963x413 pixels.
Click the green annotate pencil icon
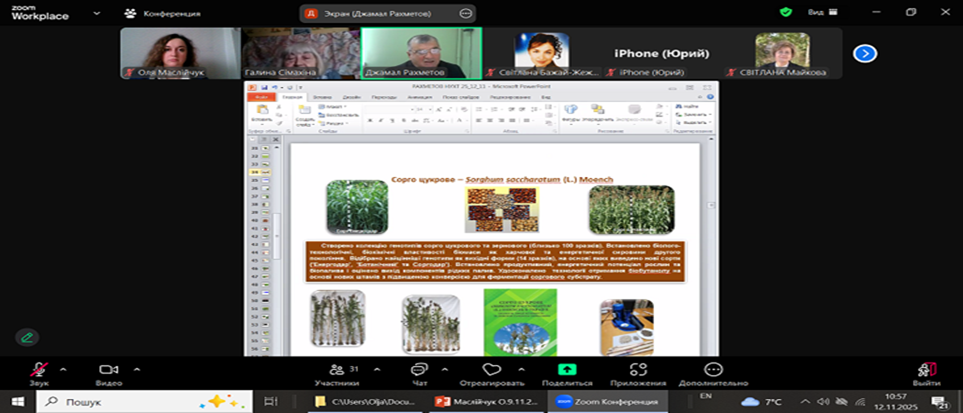click(x=27, y=337)
